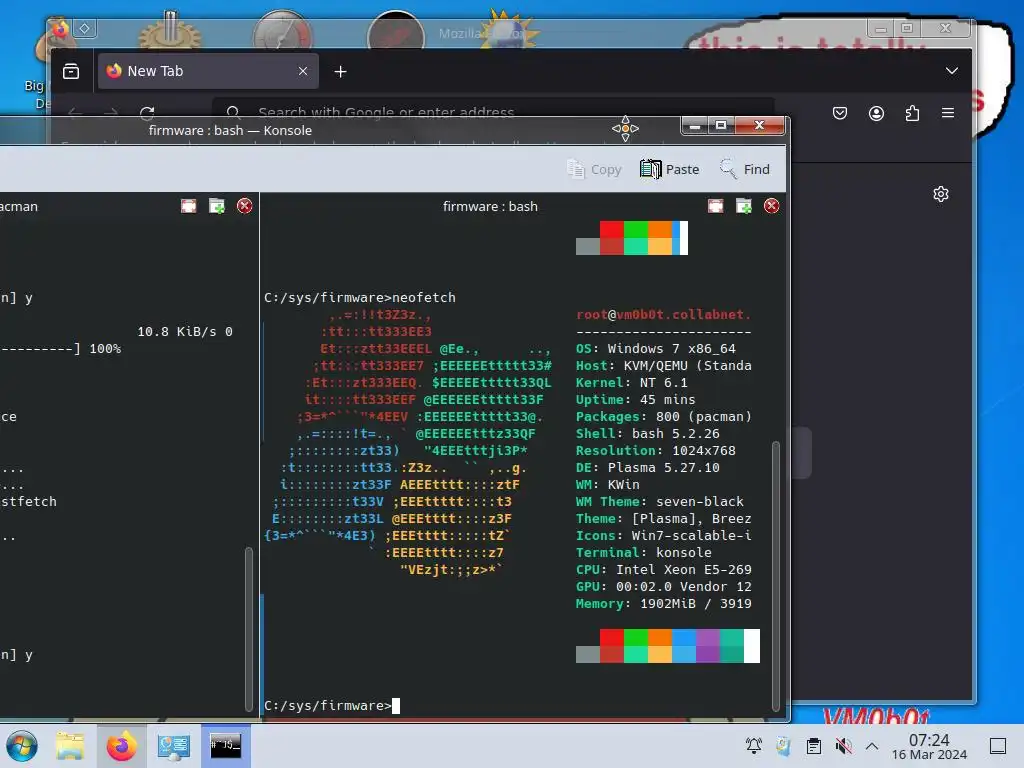This screenshot has height=768, width=1024.
Task: Click the C:/sys/firmware> prompt at bottom
Action: 328,705
